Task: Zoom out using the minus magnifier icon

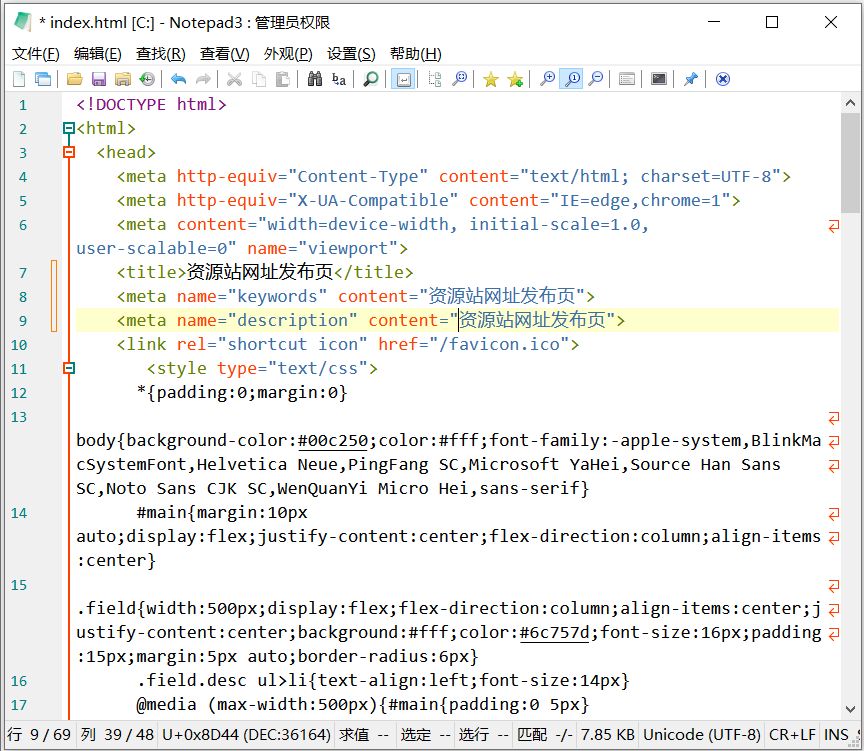Action: tap(596, 79)
